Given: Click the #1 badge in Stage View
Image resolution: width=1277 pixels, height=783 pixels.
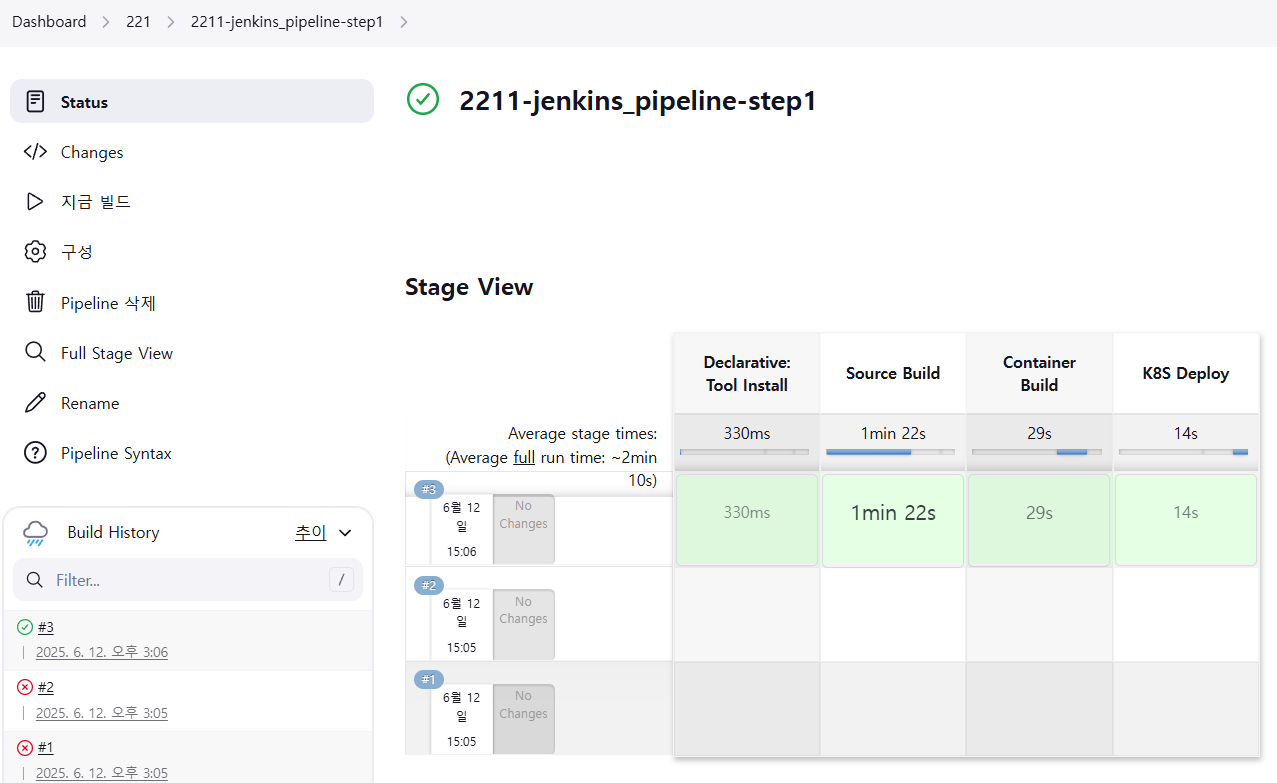Looking at the screenshot, I should click(x=429, y=679).
